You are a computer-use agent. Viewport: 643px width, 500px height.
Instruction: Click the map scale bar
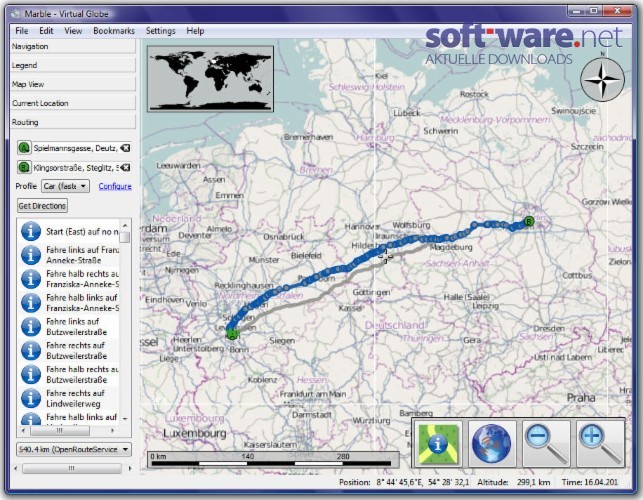[273, 460]
